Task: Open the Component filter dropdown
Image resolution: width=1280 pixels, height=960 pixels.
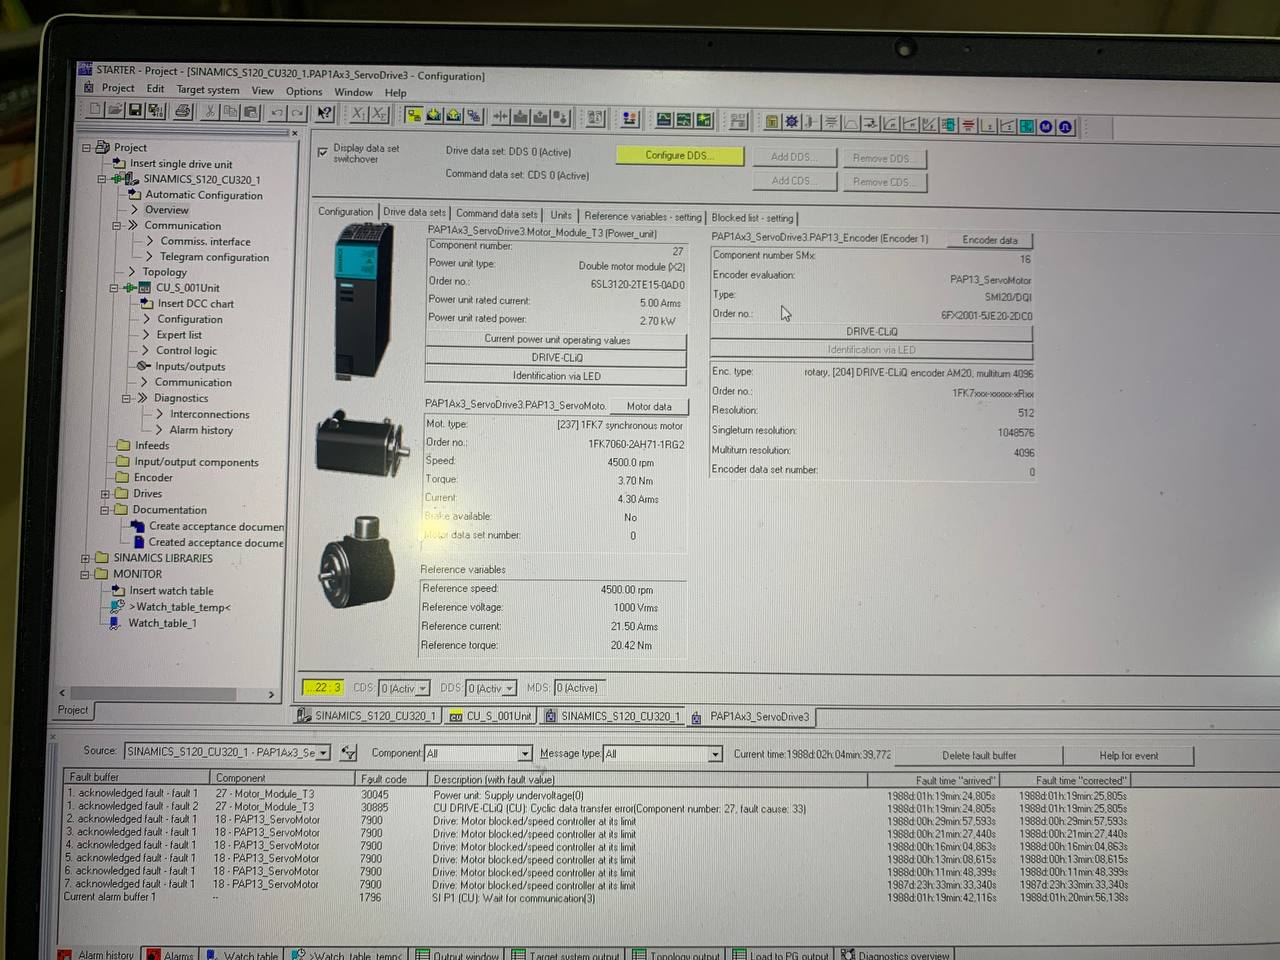Action: click(524, 753)
